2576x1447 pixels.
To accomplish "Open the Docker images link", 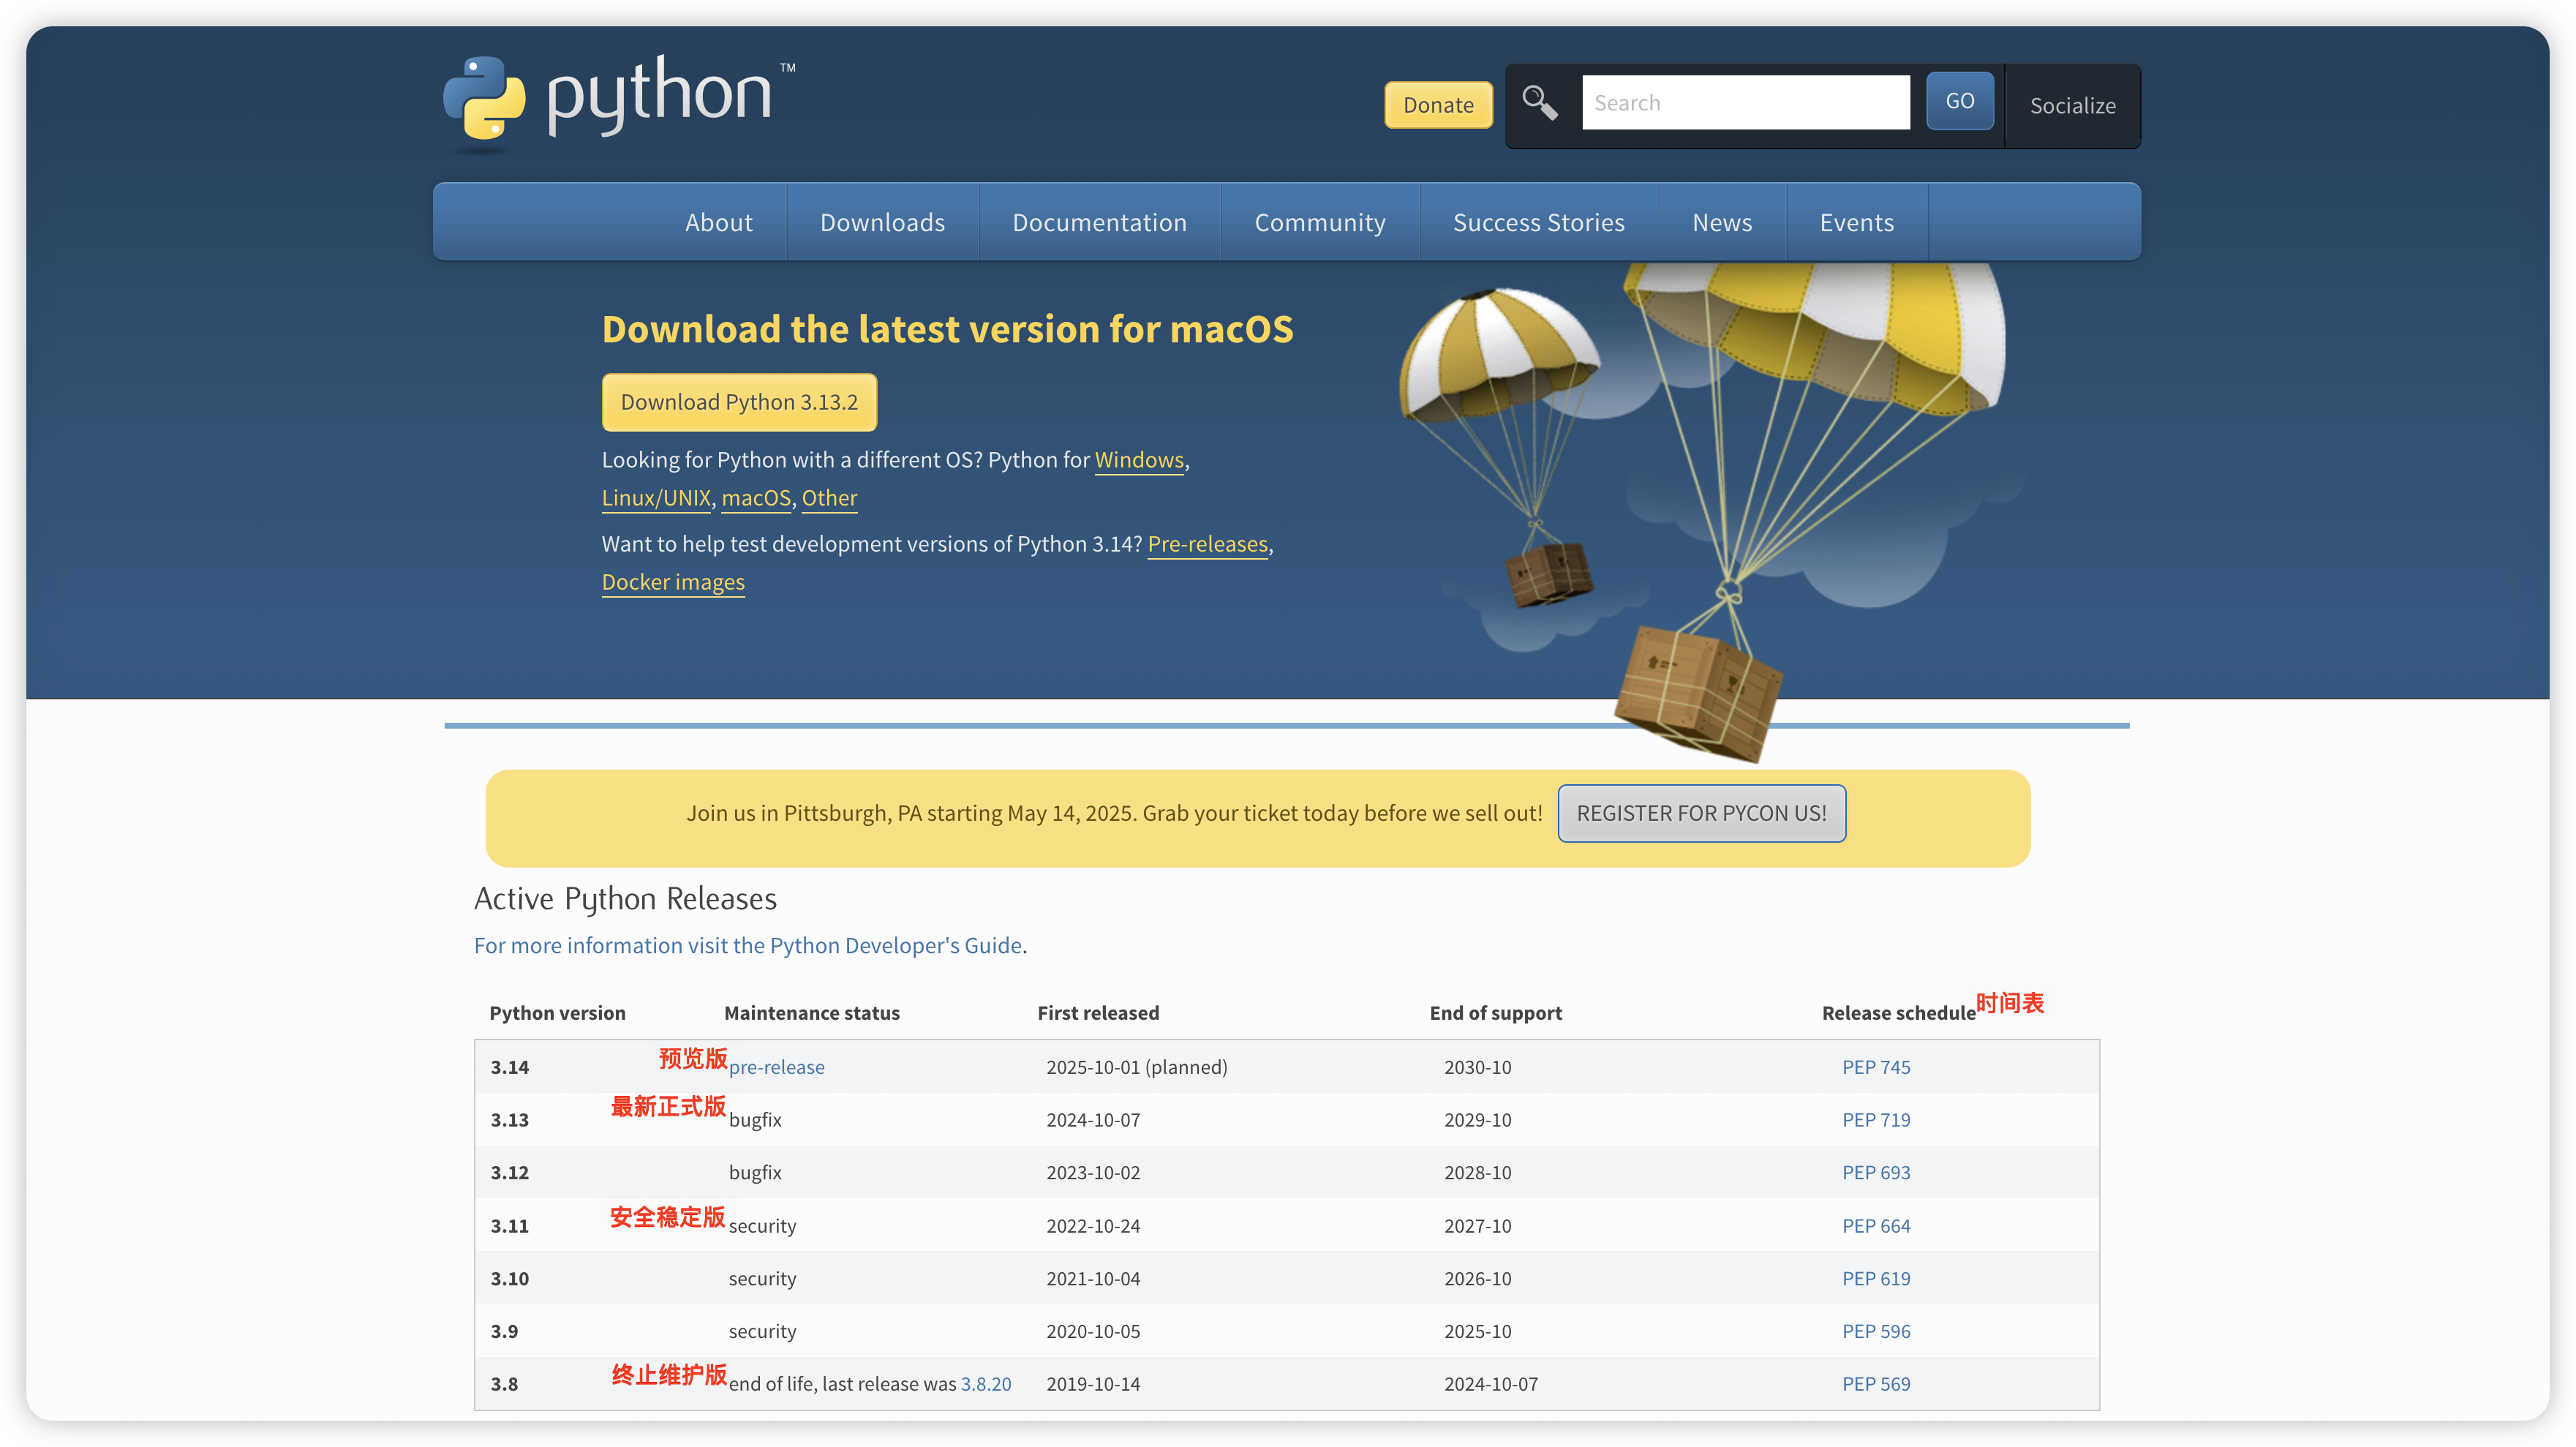I will click(673, 582).
